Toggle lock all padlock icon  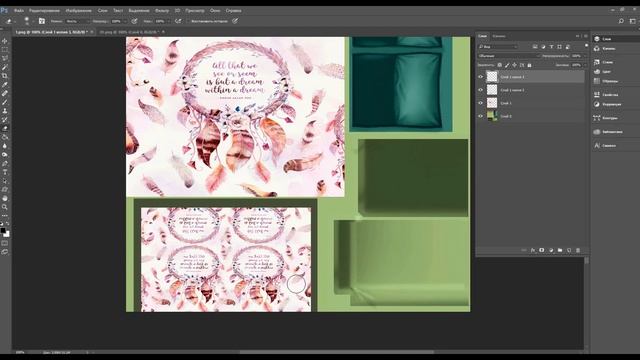pyautogui.click(x=529, y=65)
